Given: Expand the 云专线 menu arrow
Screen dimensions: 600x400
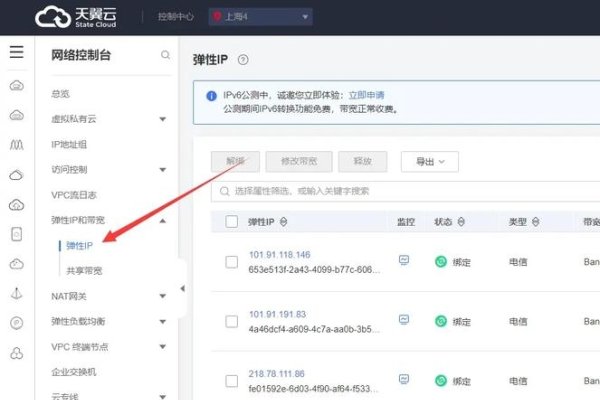Looking at the screenshot, I should pyautogui.click(x=163, y=396).
